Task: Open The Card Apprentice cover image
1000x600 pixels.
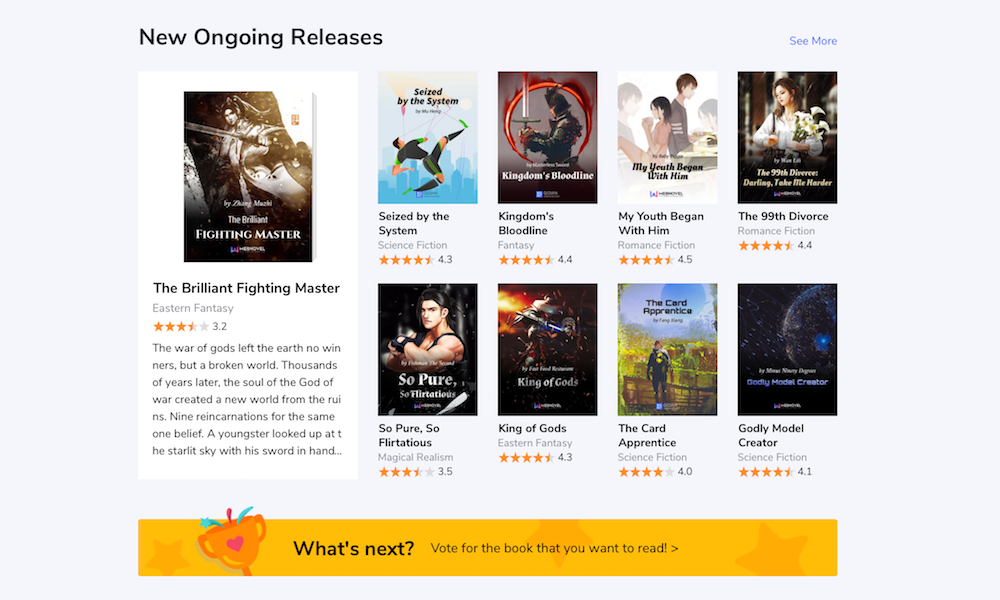Action: tap(667, 349)
